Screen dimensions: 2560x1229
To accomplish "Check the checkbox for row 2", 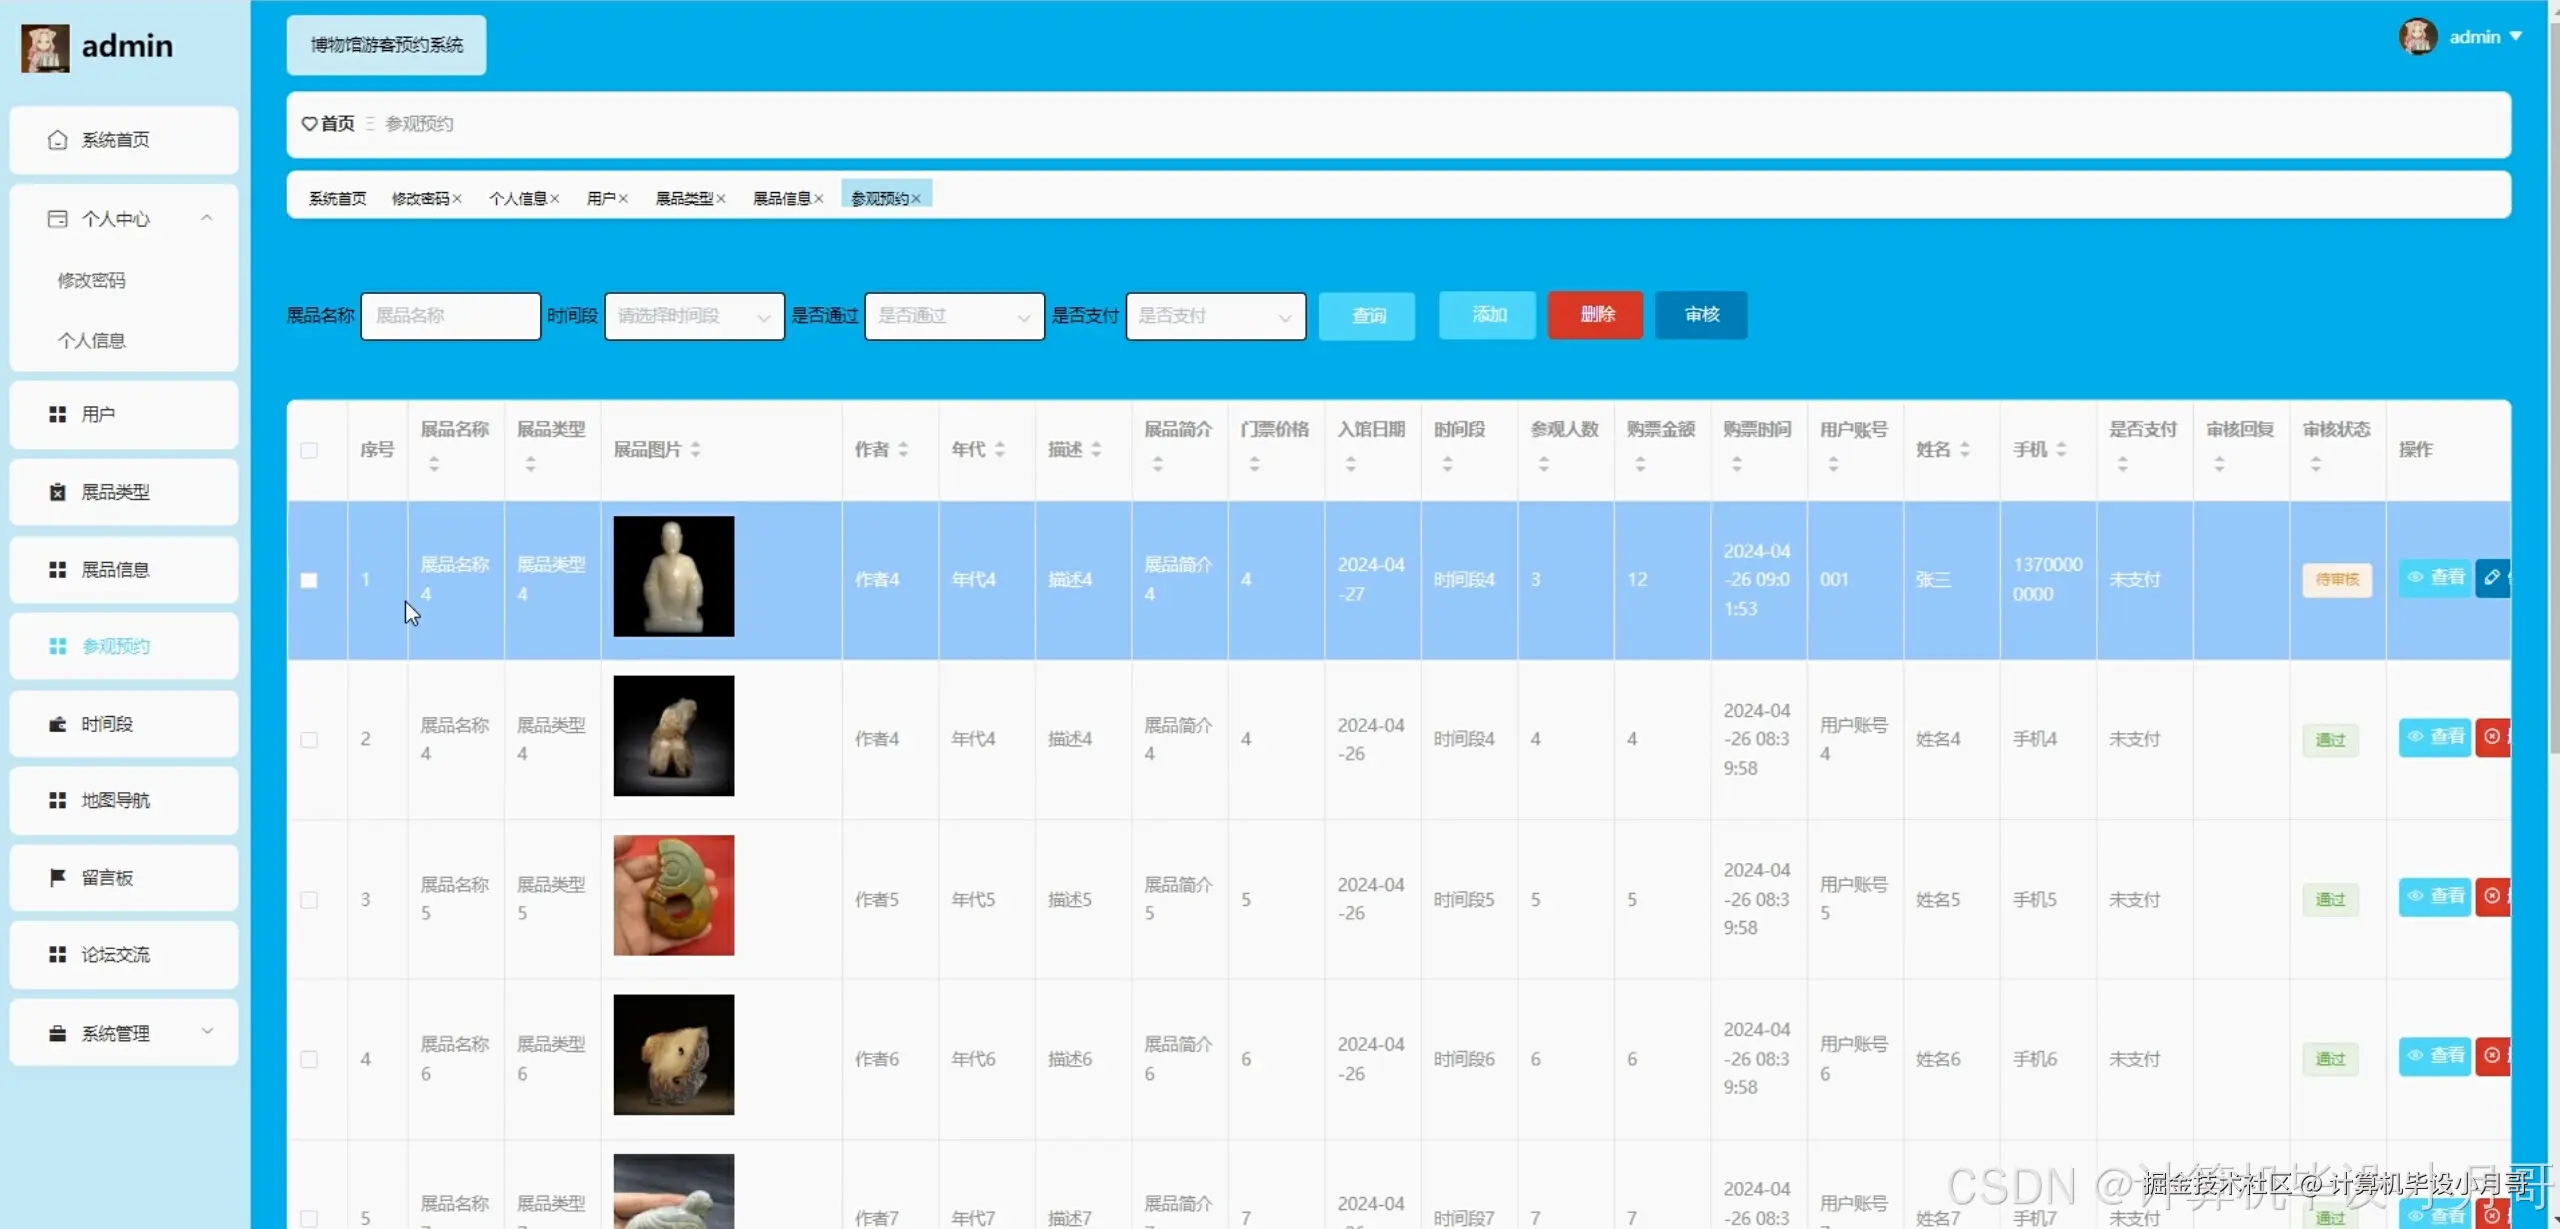I will click(309, 740).
